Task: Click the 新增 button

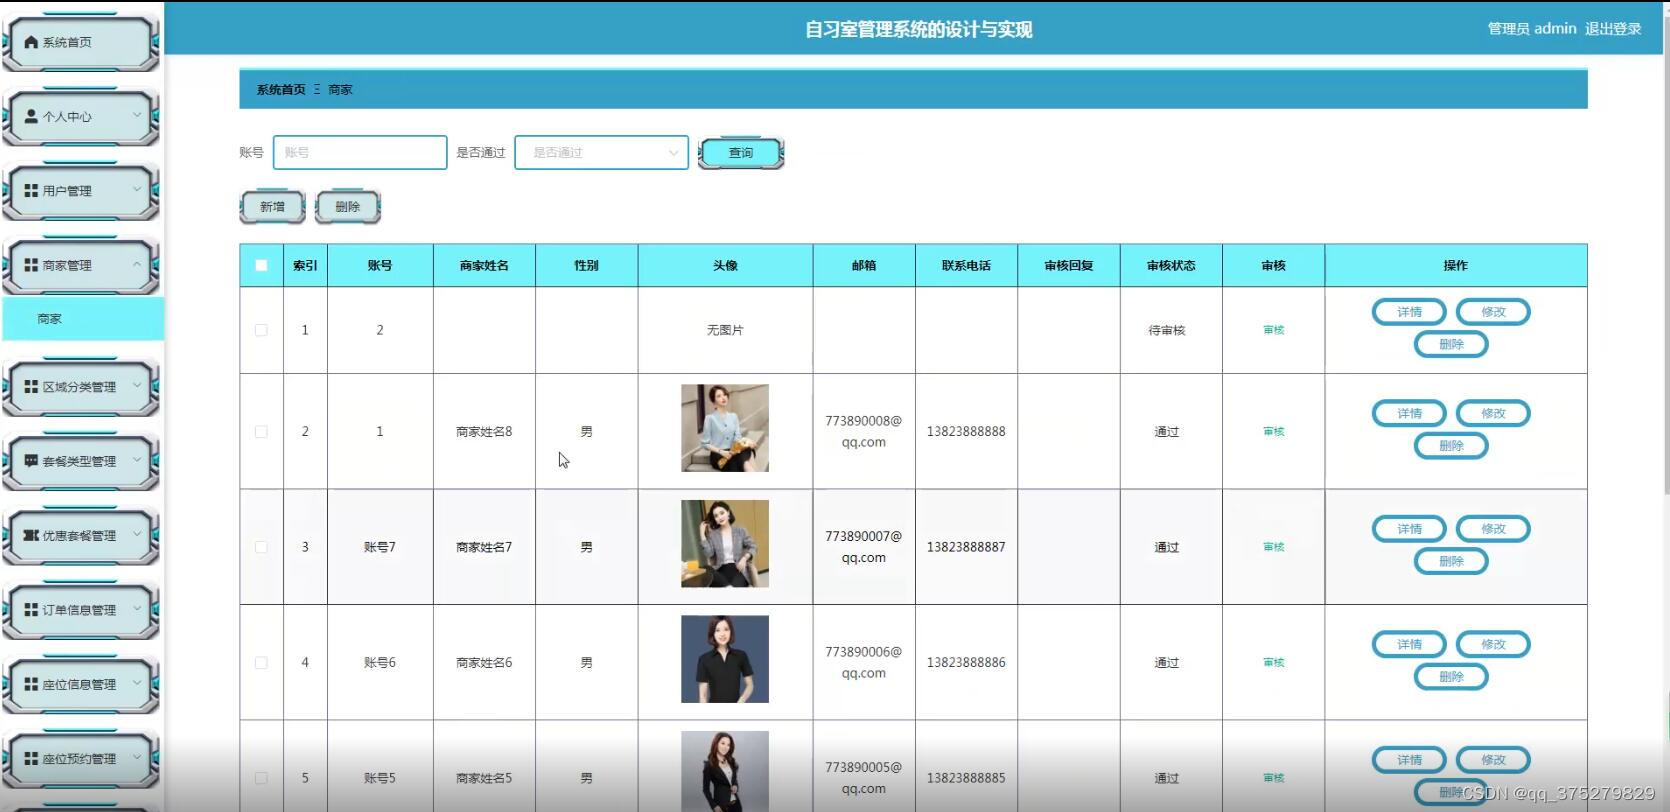Action: (x=272, y=207)
